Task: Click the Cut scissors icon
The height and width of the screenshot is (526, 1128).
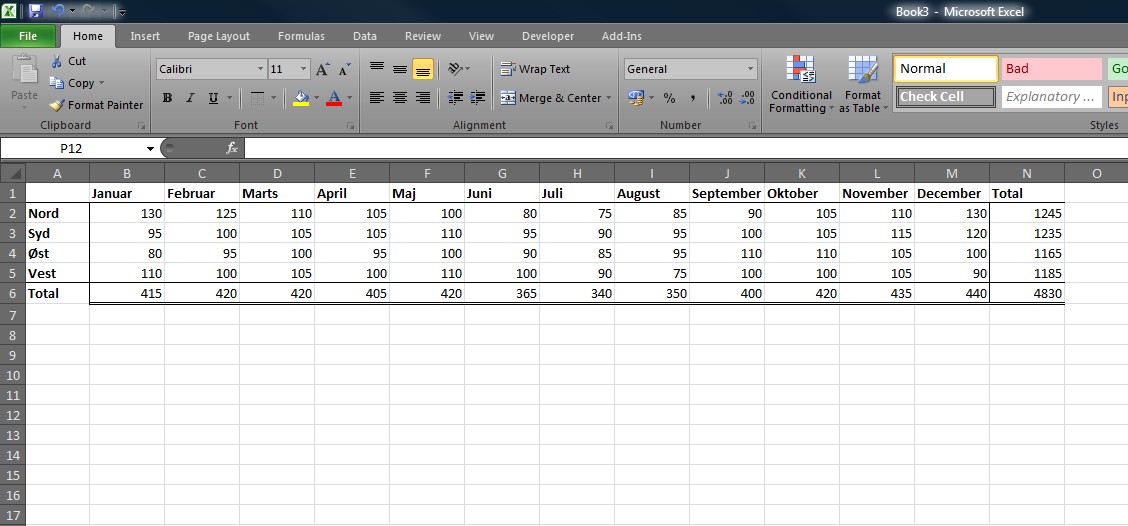Action: 57,62
